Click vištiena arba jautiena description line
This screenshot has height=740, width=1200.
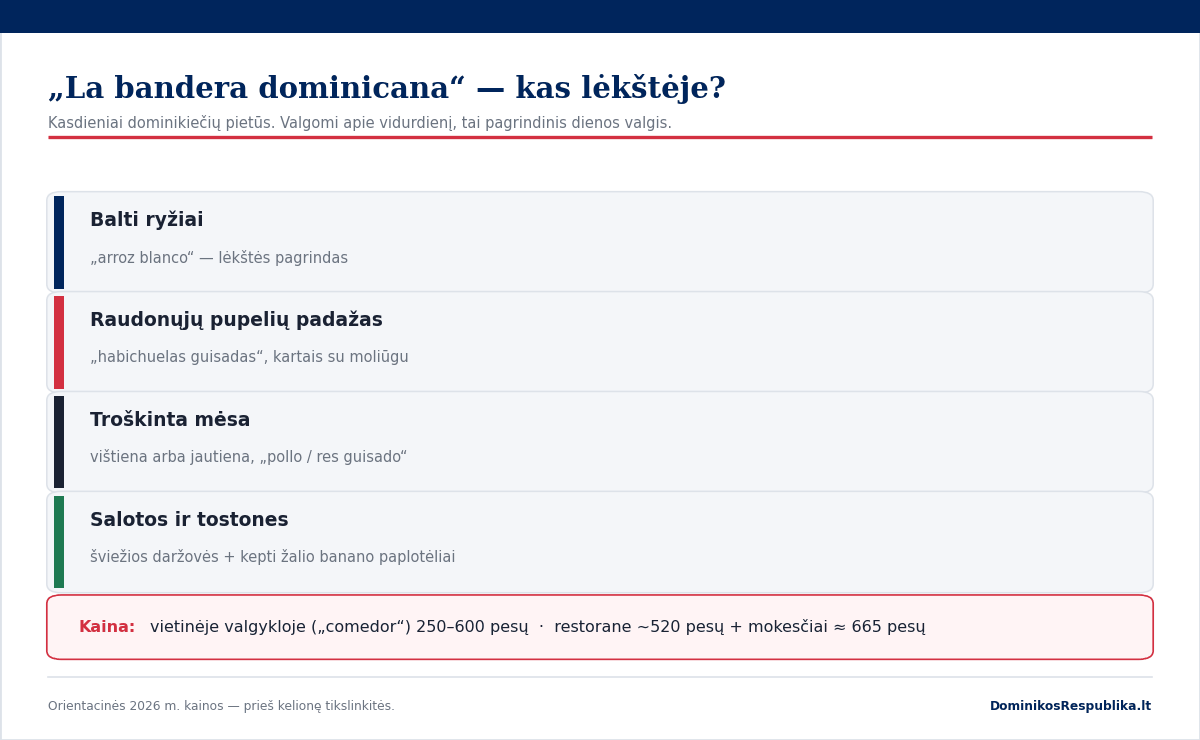[249, 457]
